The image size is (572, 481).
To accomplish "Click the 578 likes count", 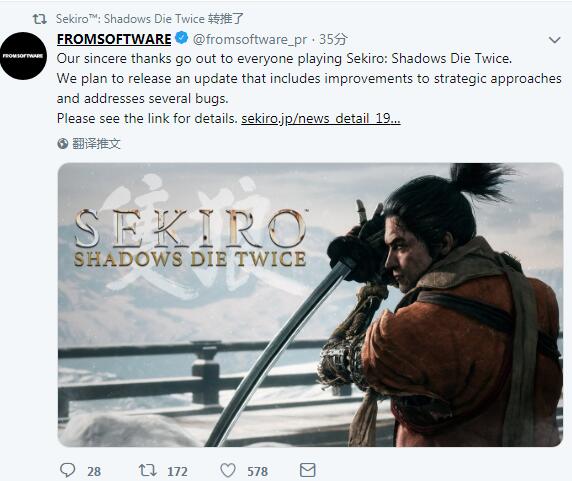I will (x=257, y=472).
